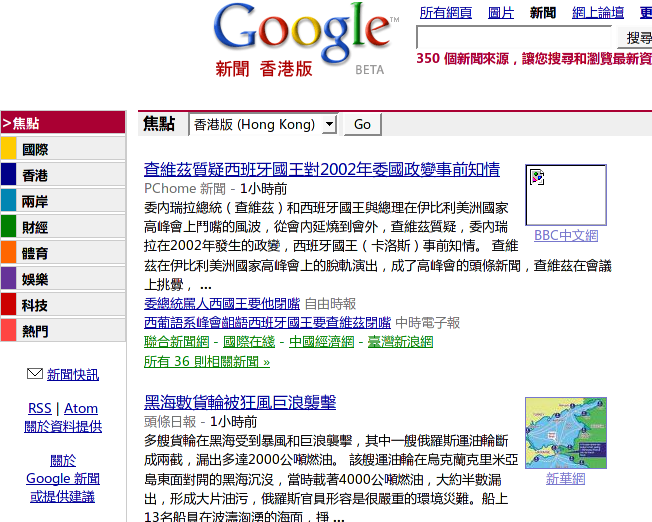
Task: Click the yellow swatch beside 國際
Action: pos(8,149)
